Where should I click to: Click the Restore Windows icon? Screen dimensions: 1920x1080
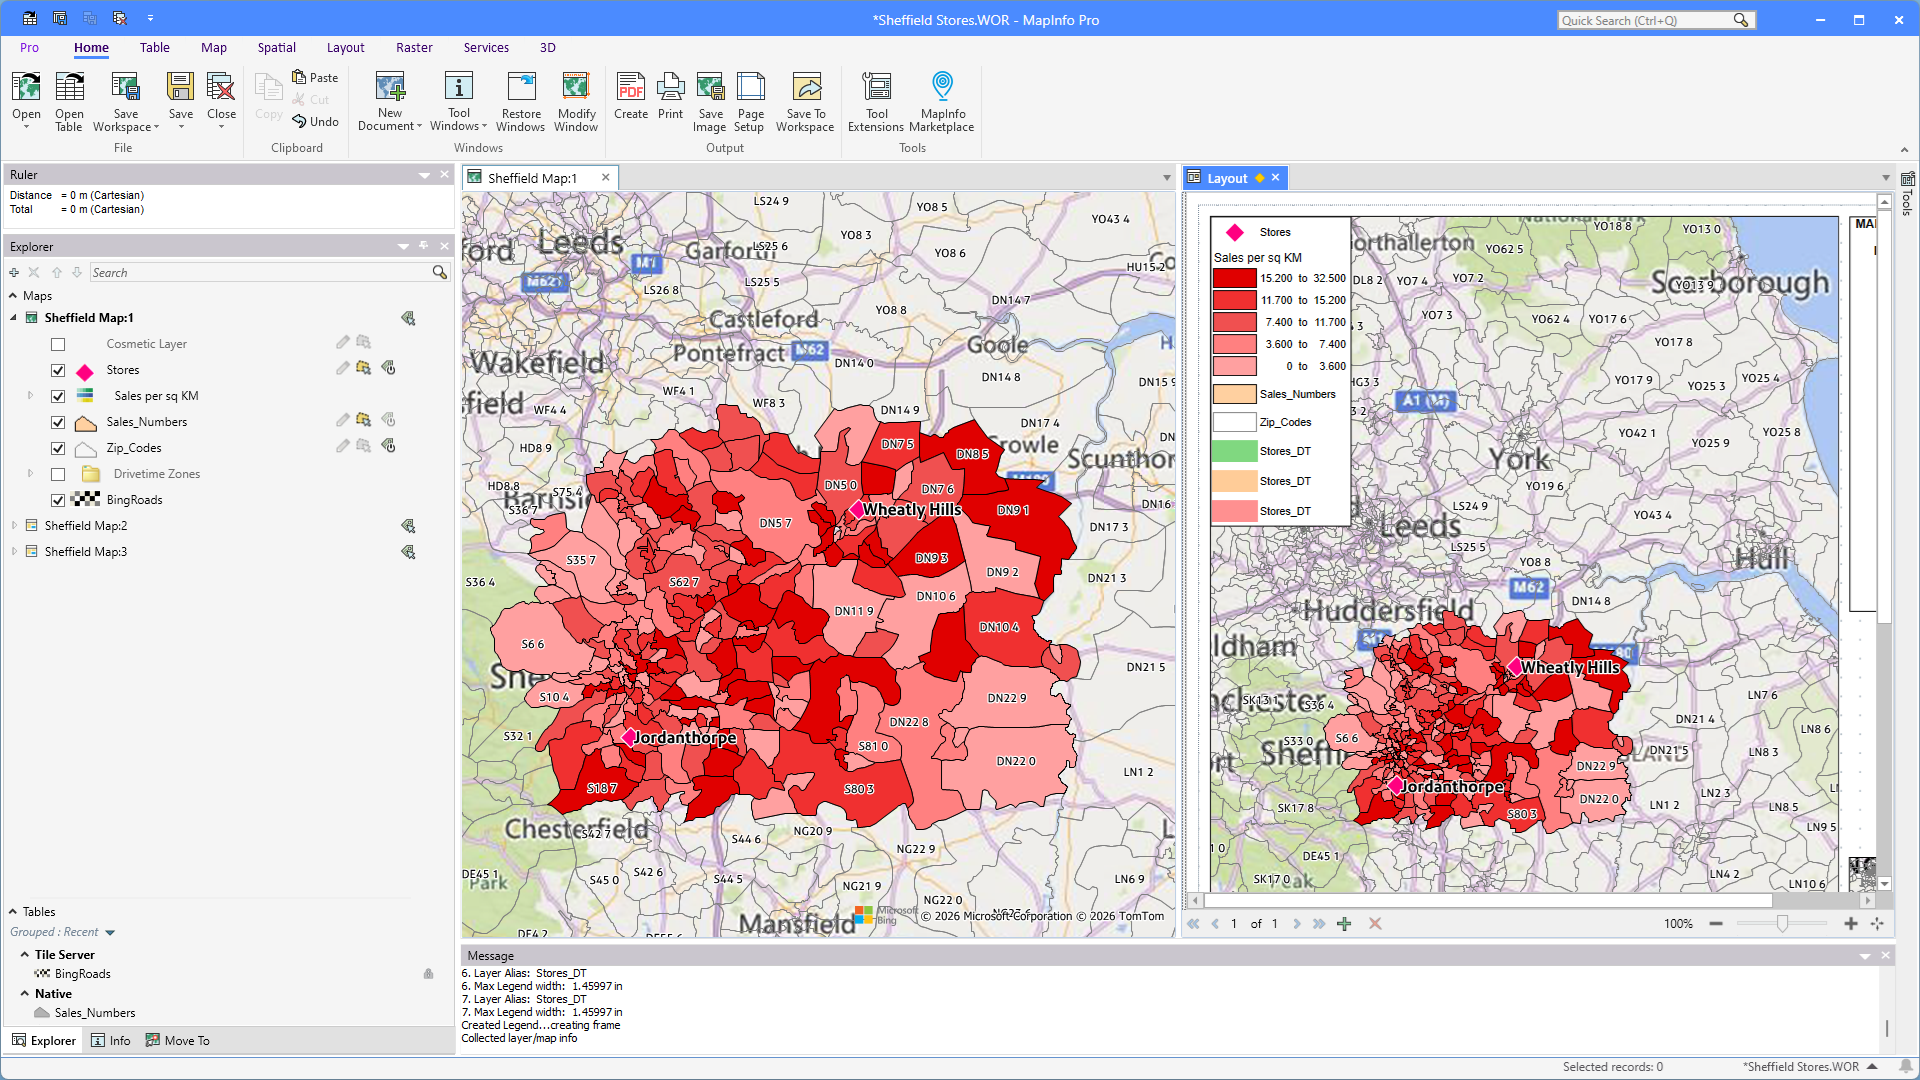point(521,88)
